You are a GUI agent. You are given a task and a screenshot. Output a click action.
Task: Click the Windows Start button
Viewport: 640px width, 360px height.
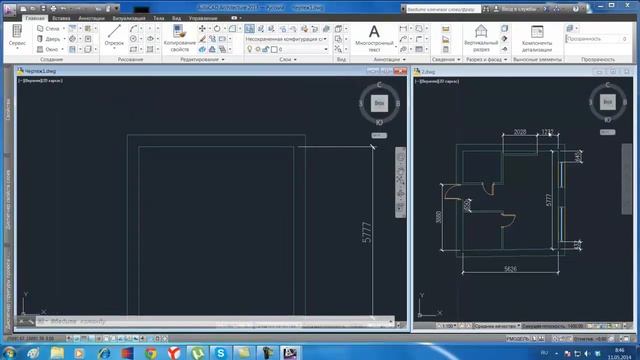(9, 353)
